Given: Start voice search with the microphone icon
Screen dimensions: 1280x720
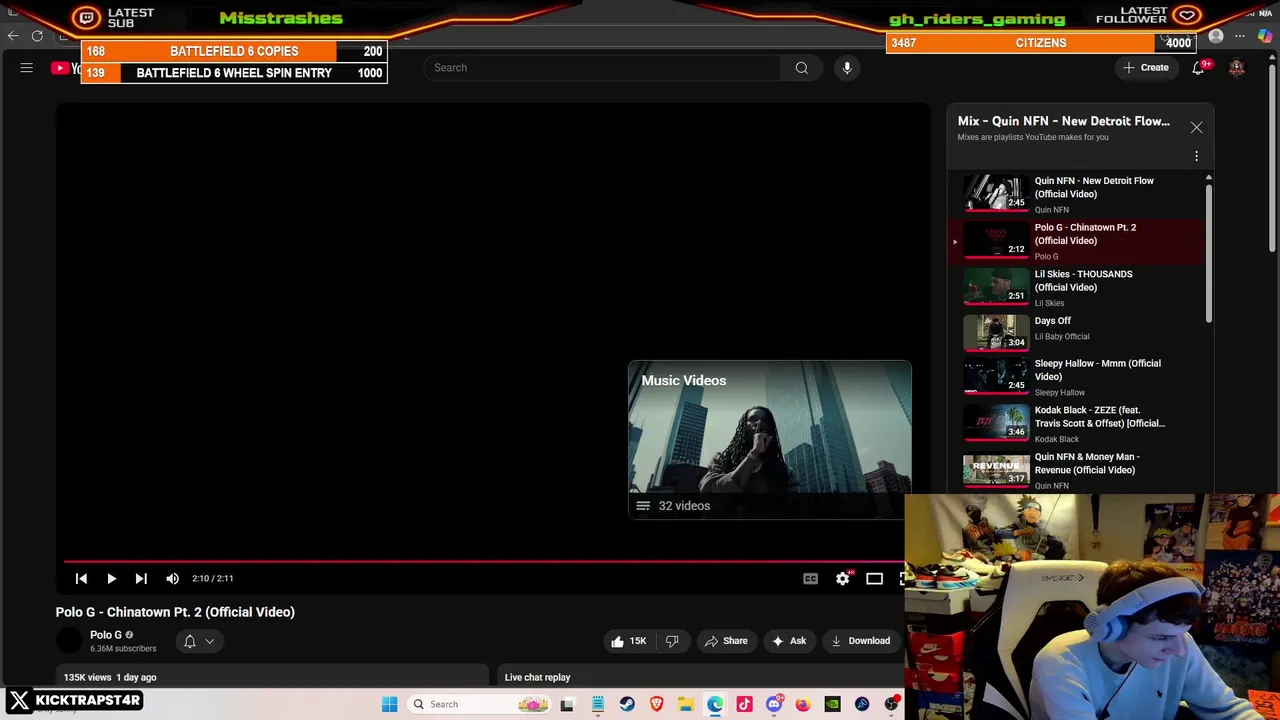Looking at the screenshot, I should [x=847, y=68].
